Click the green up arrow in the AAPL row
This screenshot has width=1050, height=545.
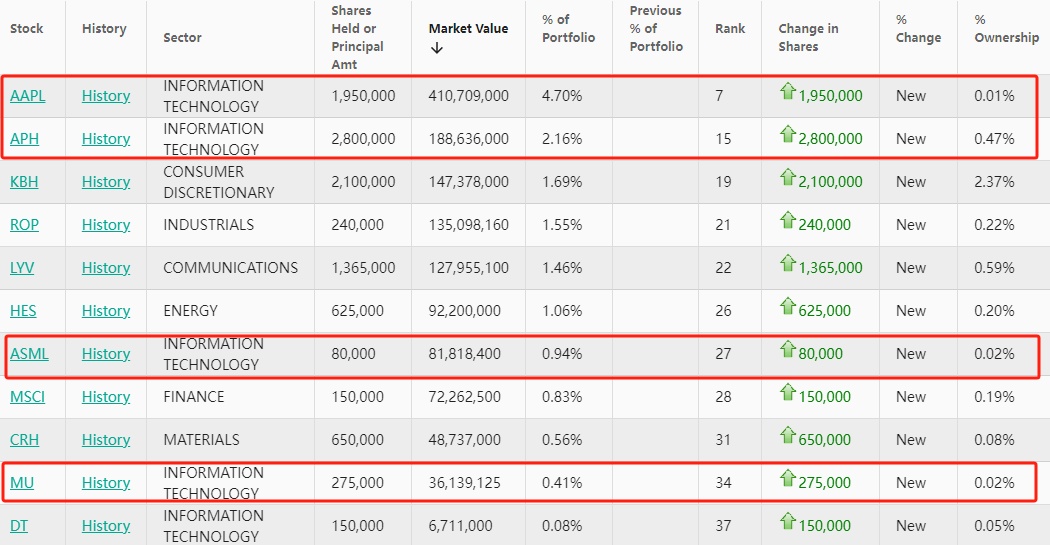(787, 94)
